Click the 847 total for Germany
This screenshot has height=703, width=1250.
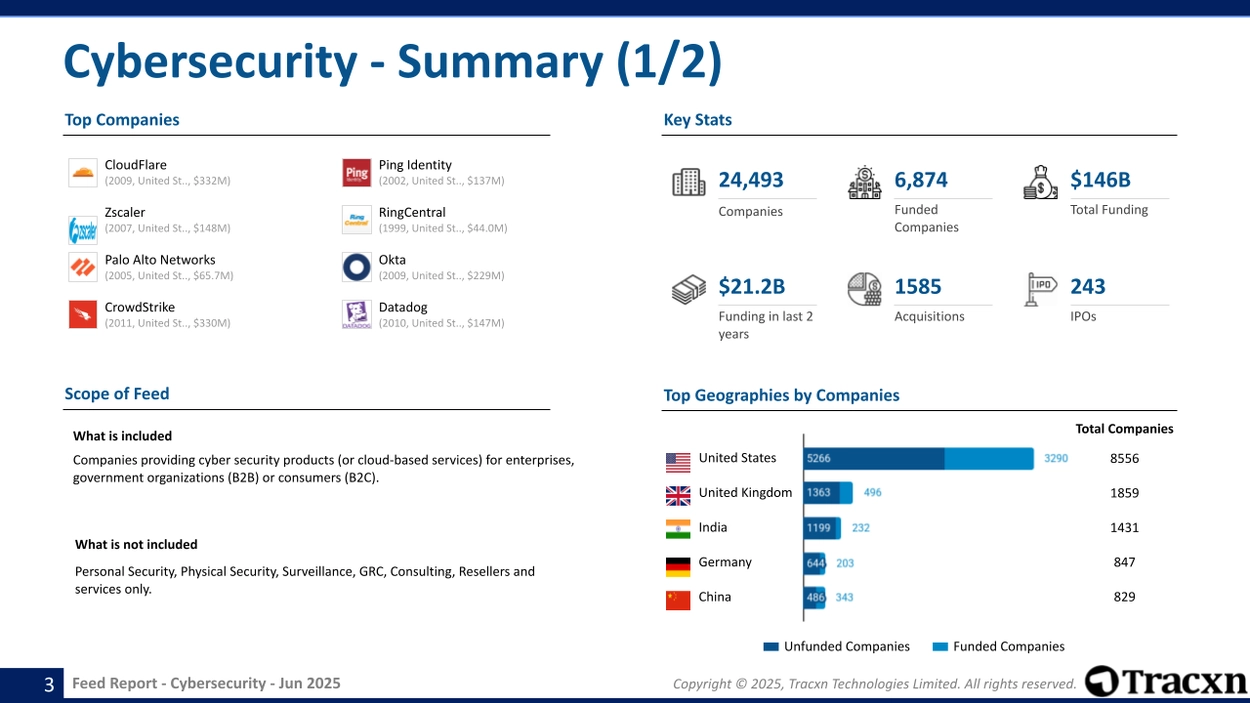(1124, 562)
